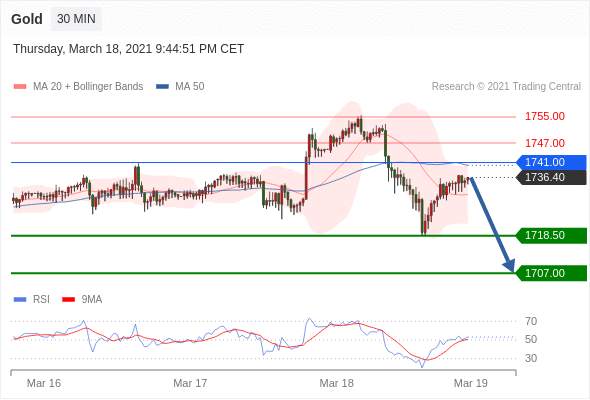Click the pink MA 20 legend swatch

tap(20, 87)
